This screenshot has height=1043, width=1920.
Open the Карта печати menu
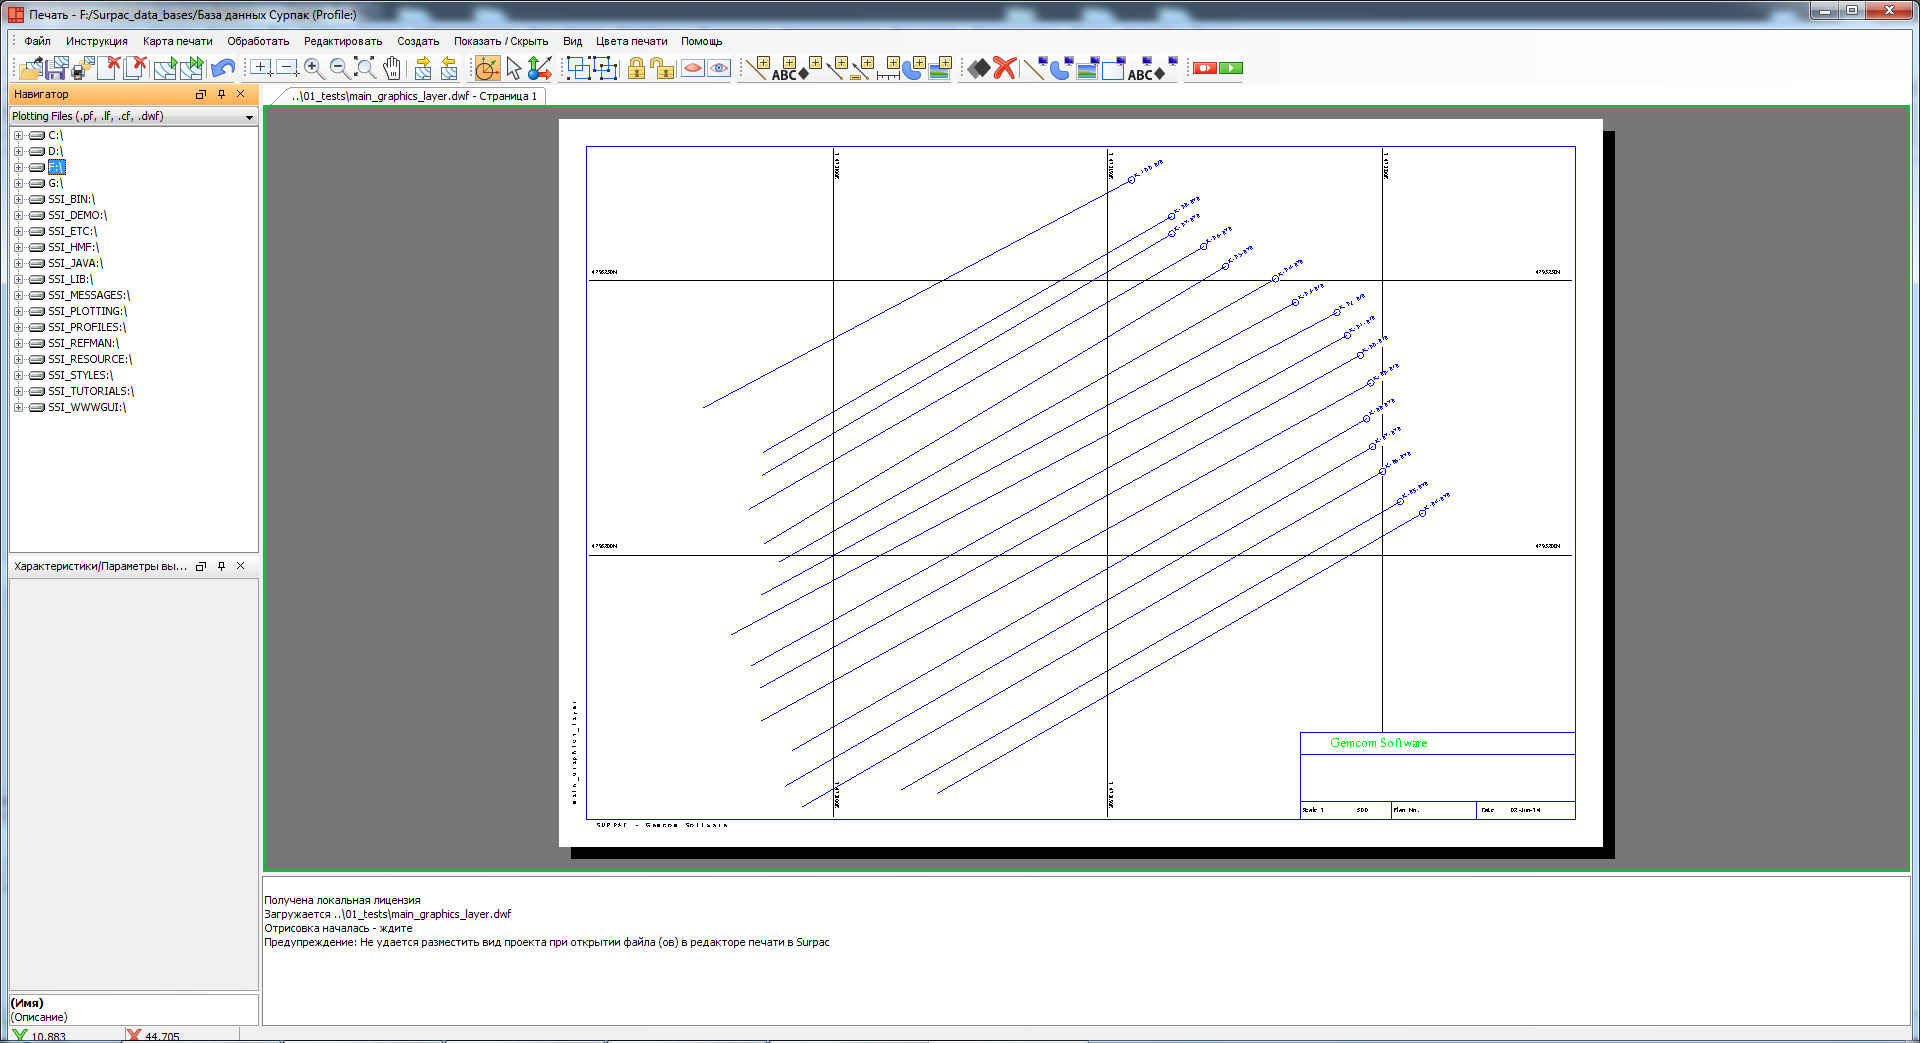177,41
